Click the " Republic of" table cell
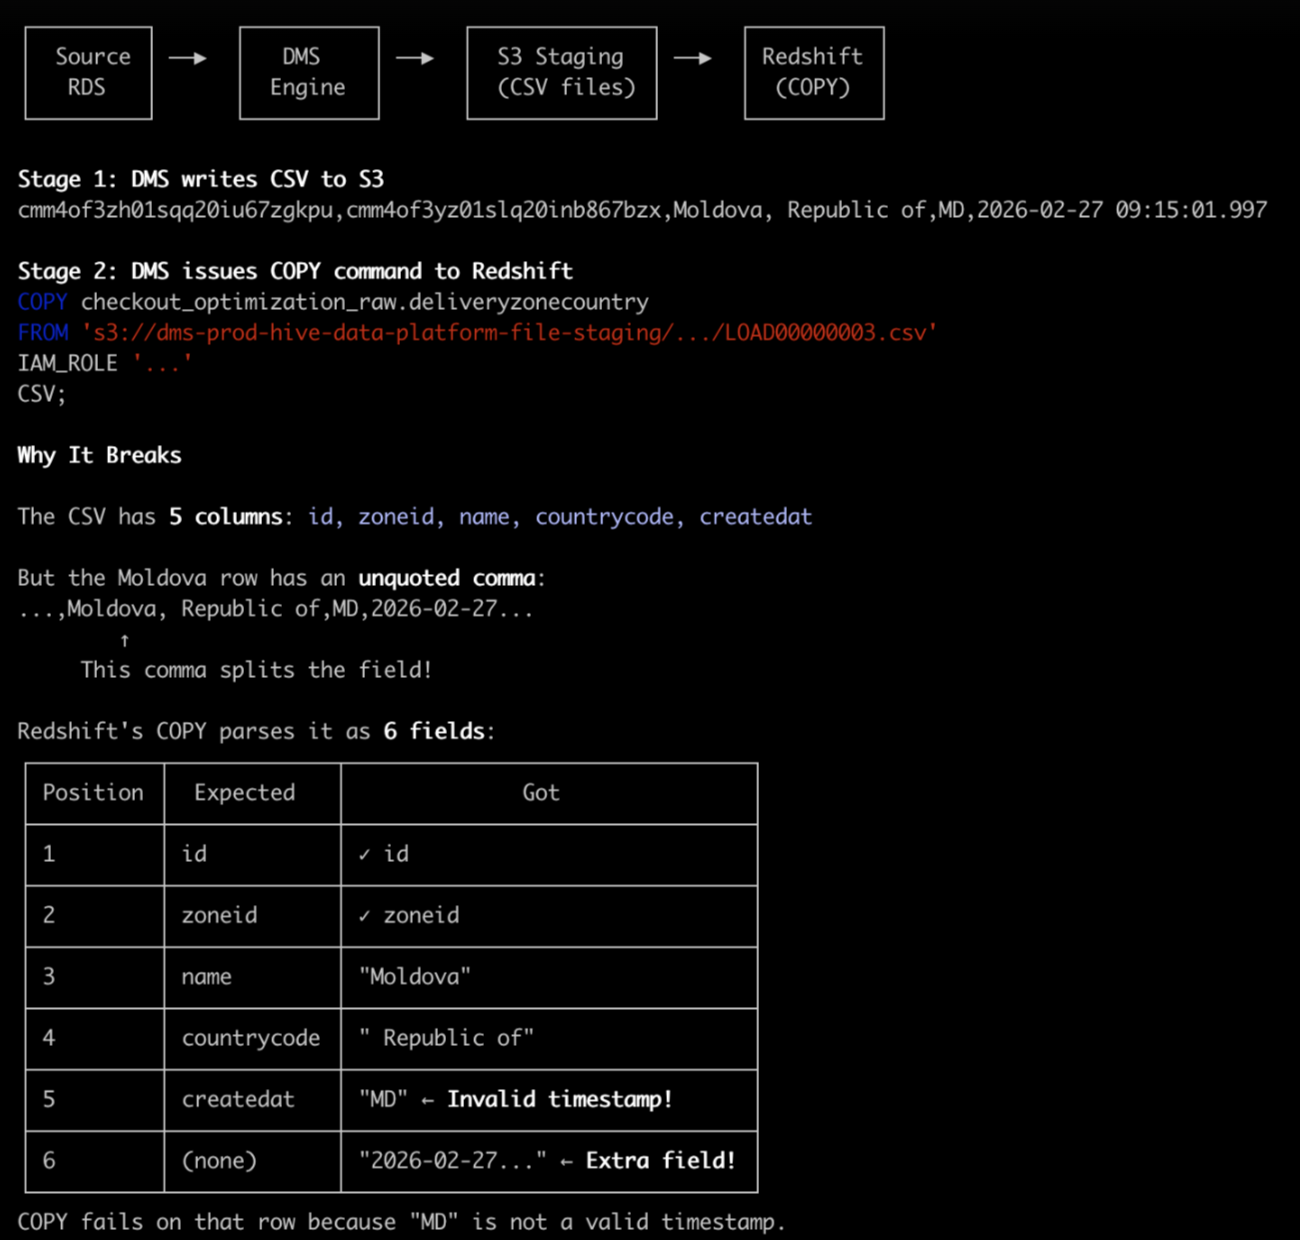Image resolution: width=1300 pixels, height=1240 pixels. click(447, 1038)
